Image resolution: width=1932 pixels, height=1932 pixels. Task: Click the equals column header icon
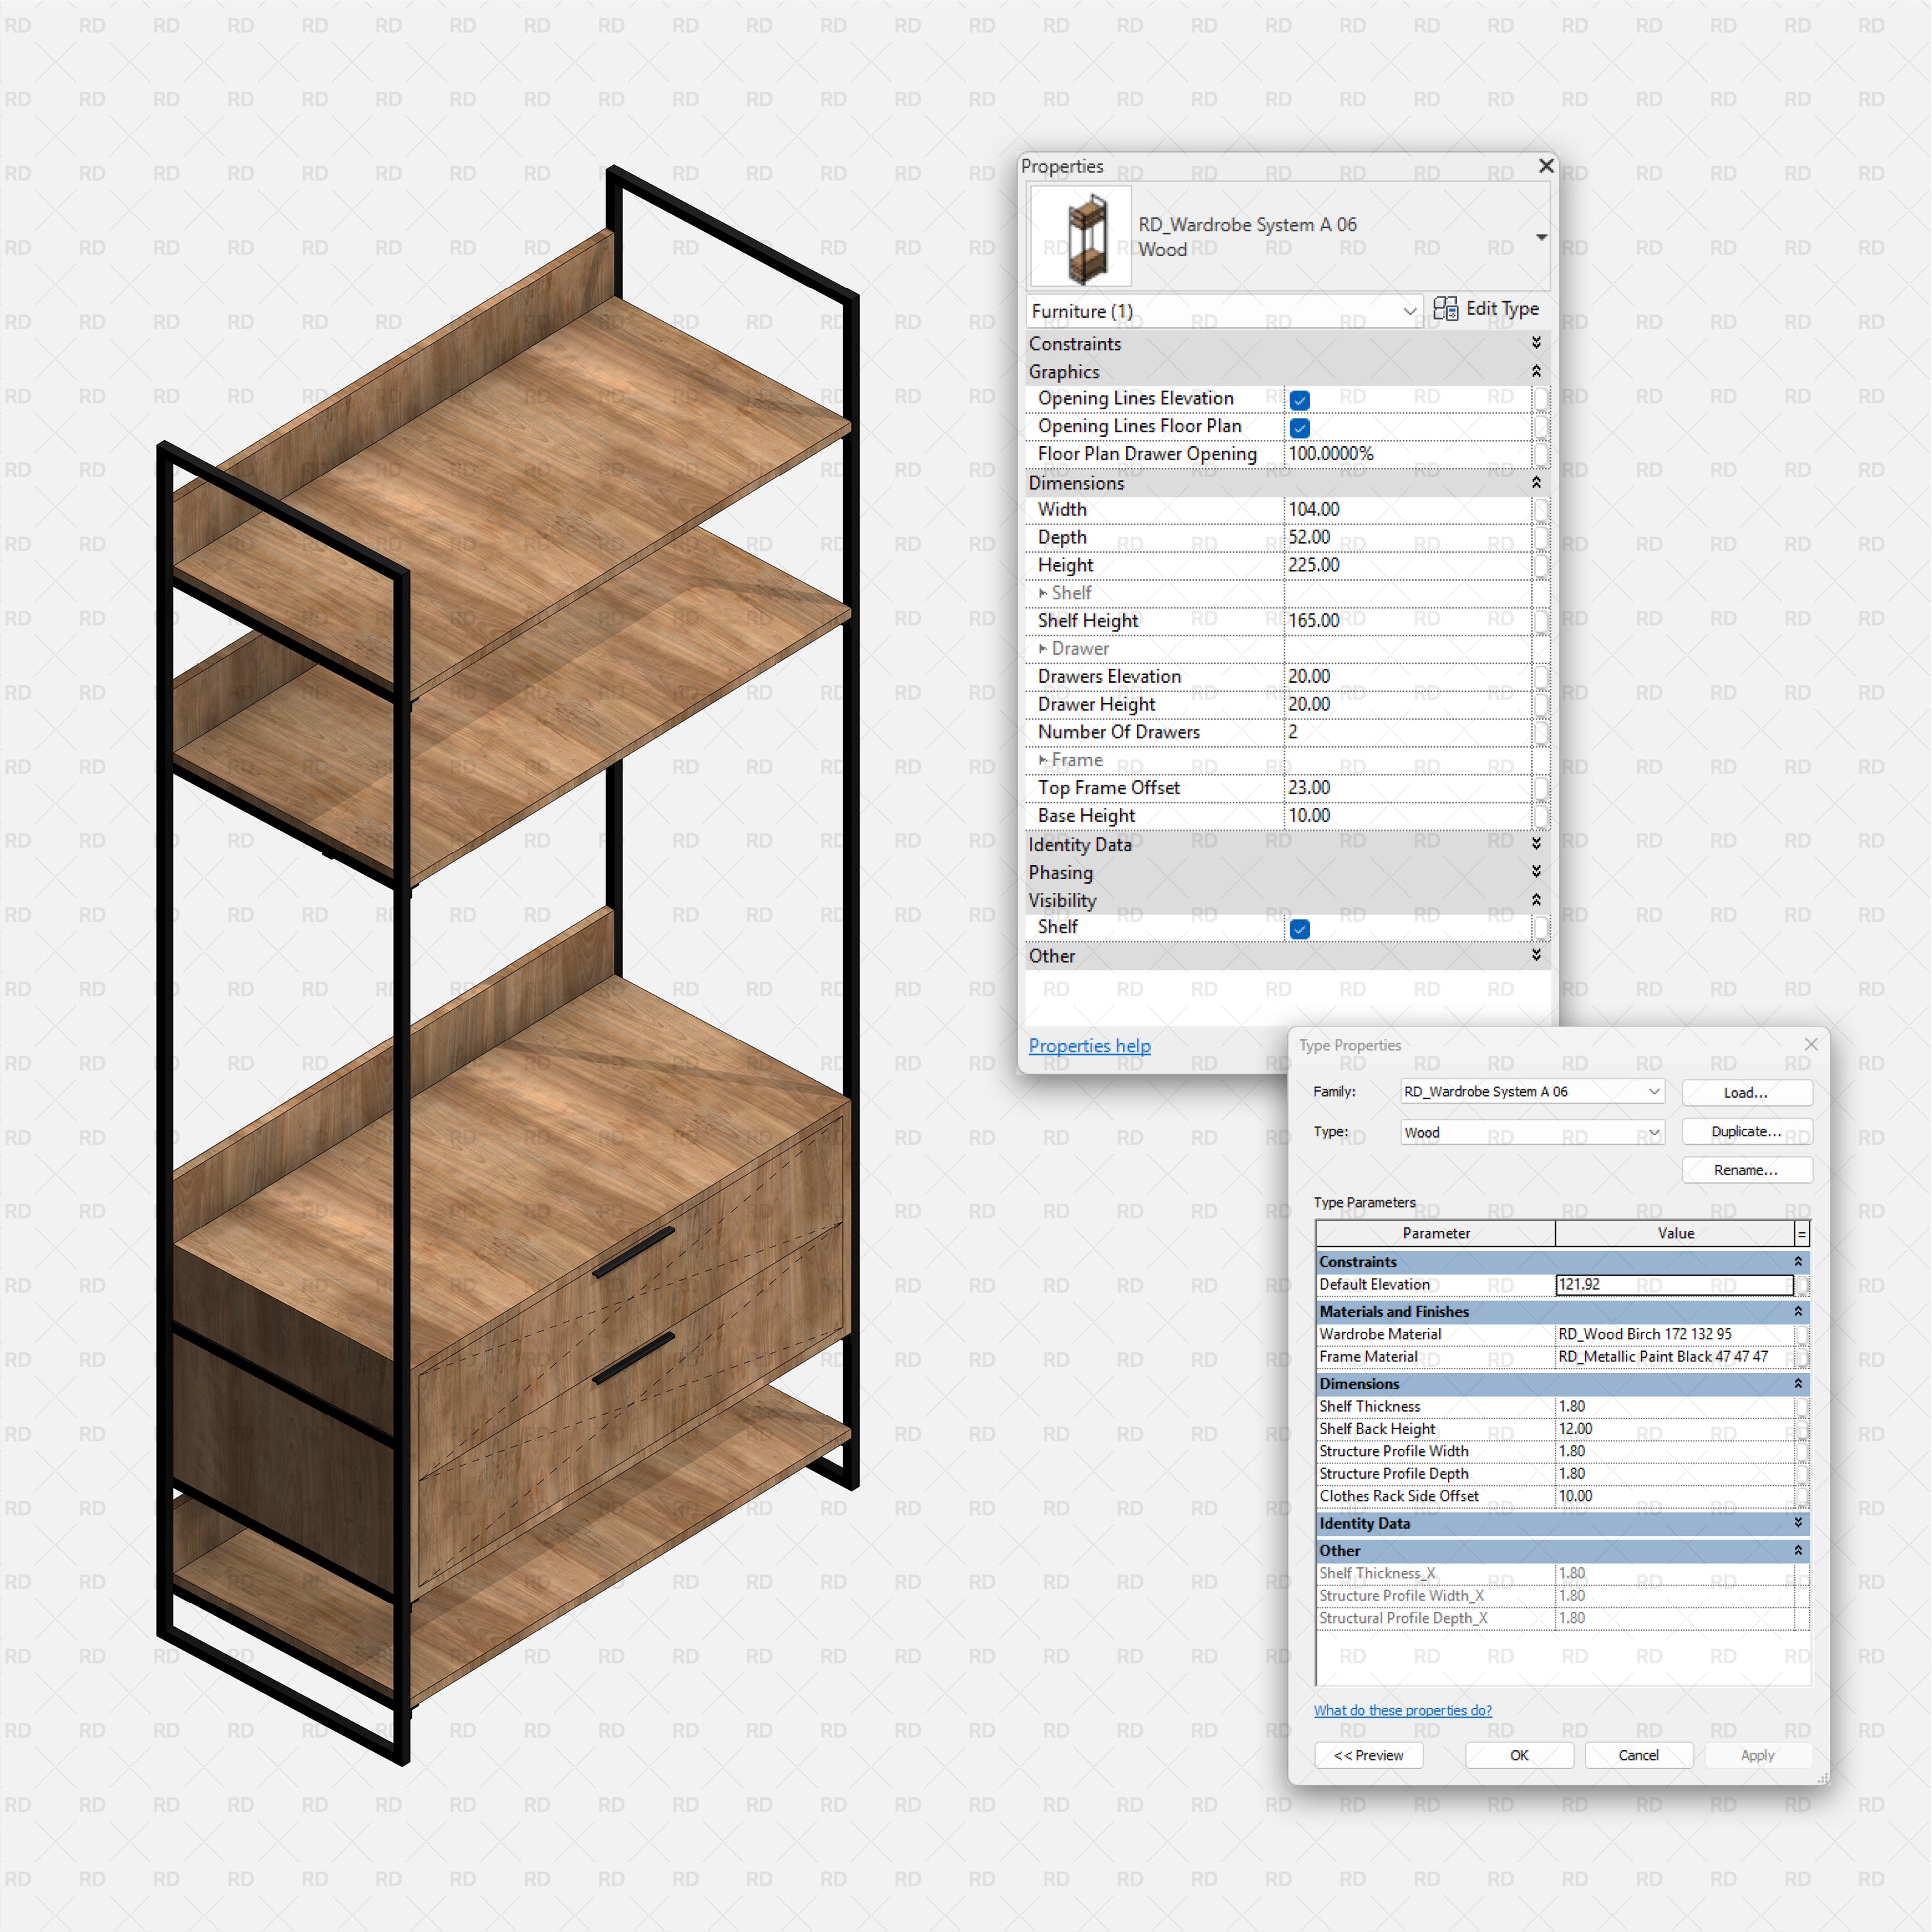pos(1802,1234)
